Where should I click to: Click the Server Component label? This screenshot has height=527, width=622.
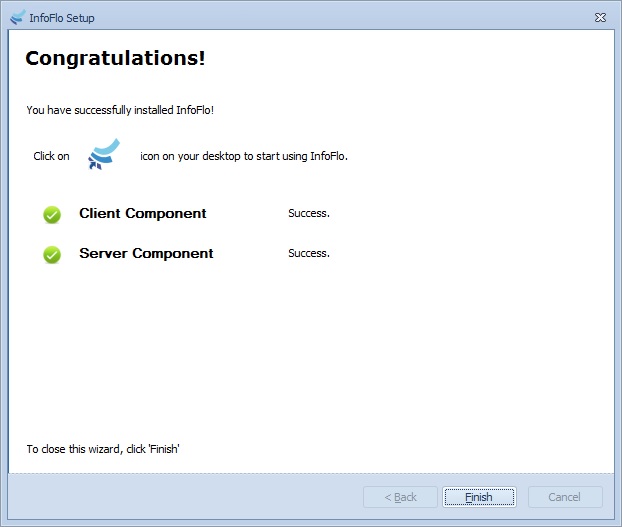tap(146, 253)
